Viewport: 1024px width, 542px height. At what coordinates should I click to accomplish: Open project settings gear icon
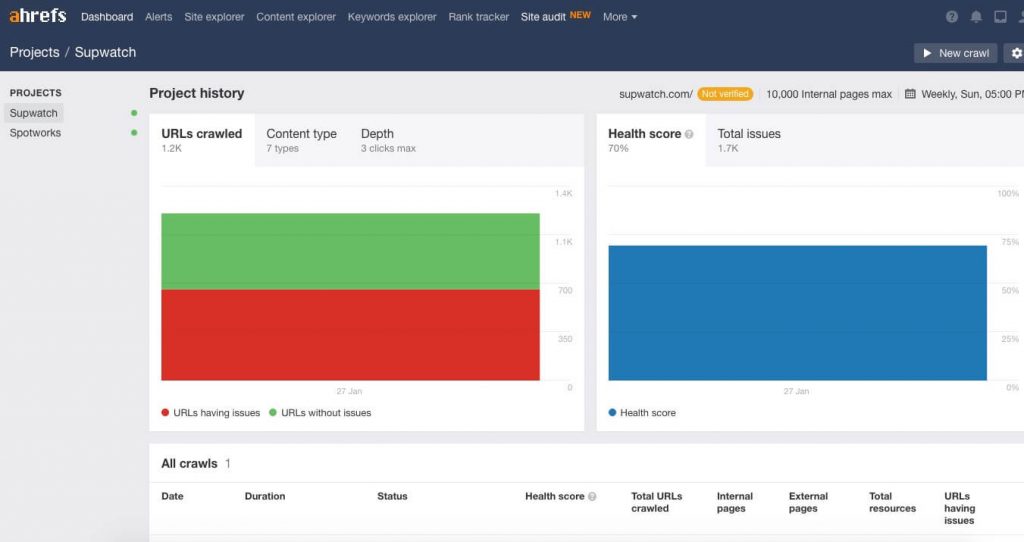1016,53
